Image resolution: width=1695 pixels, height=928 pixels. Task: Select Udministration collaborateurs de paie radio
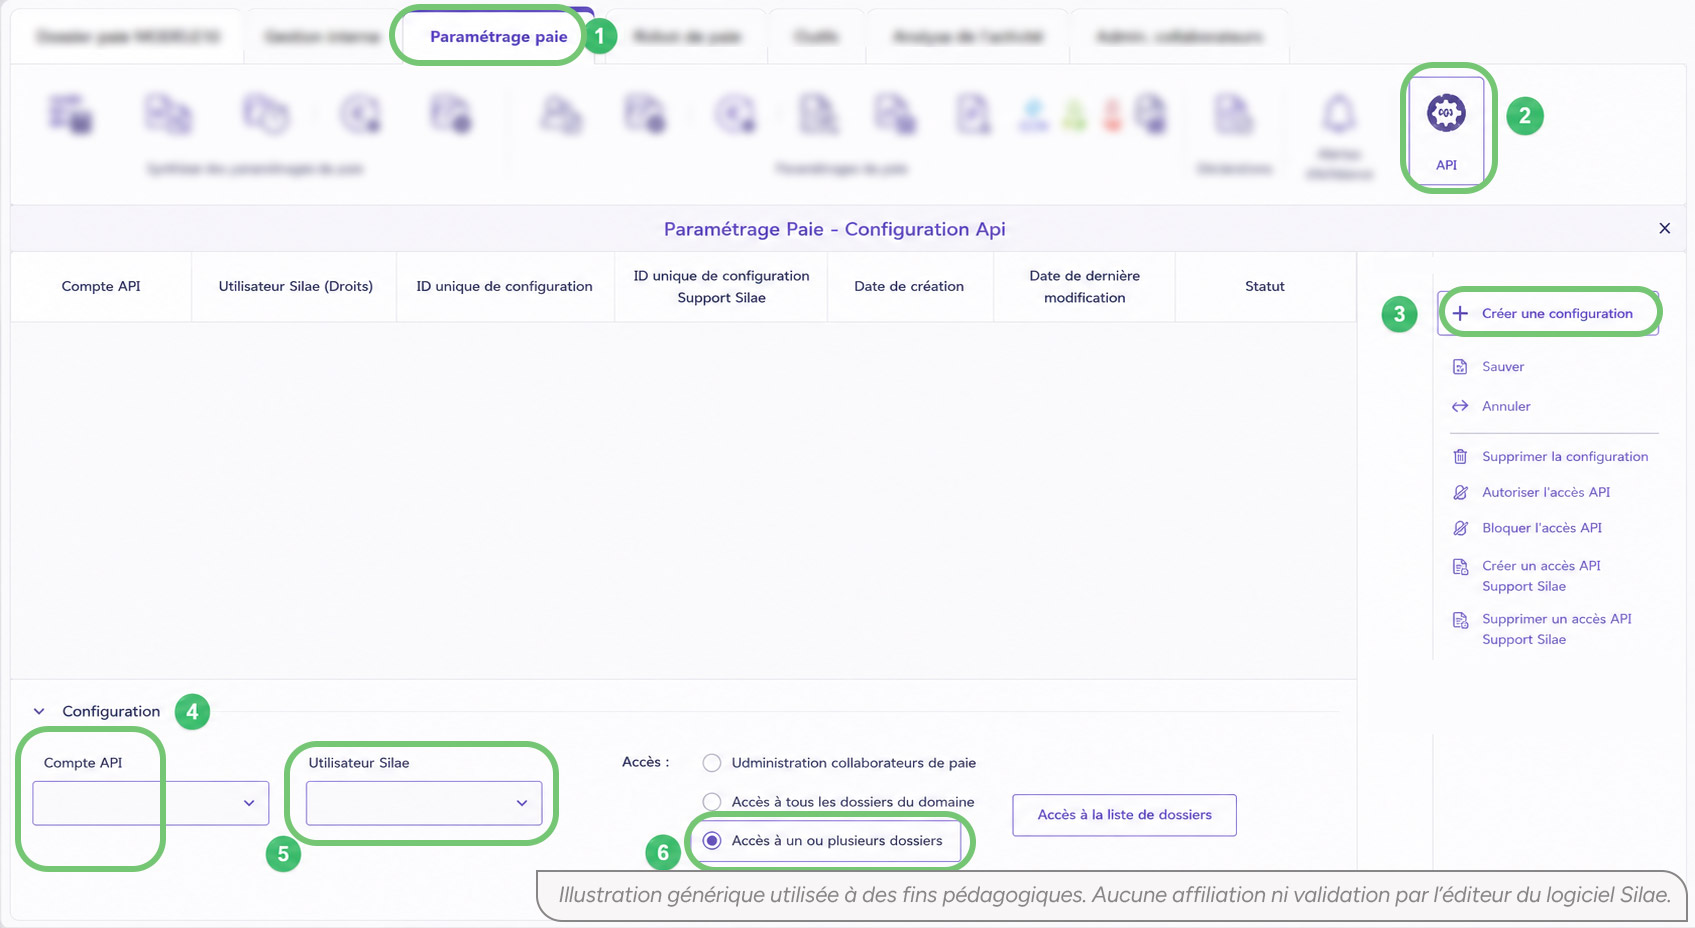click(712, 763)
